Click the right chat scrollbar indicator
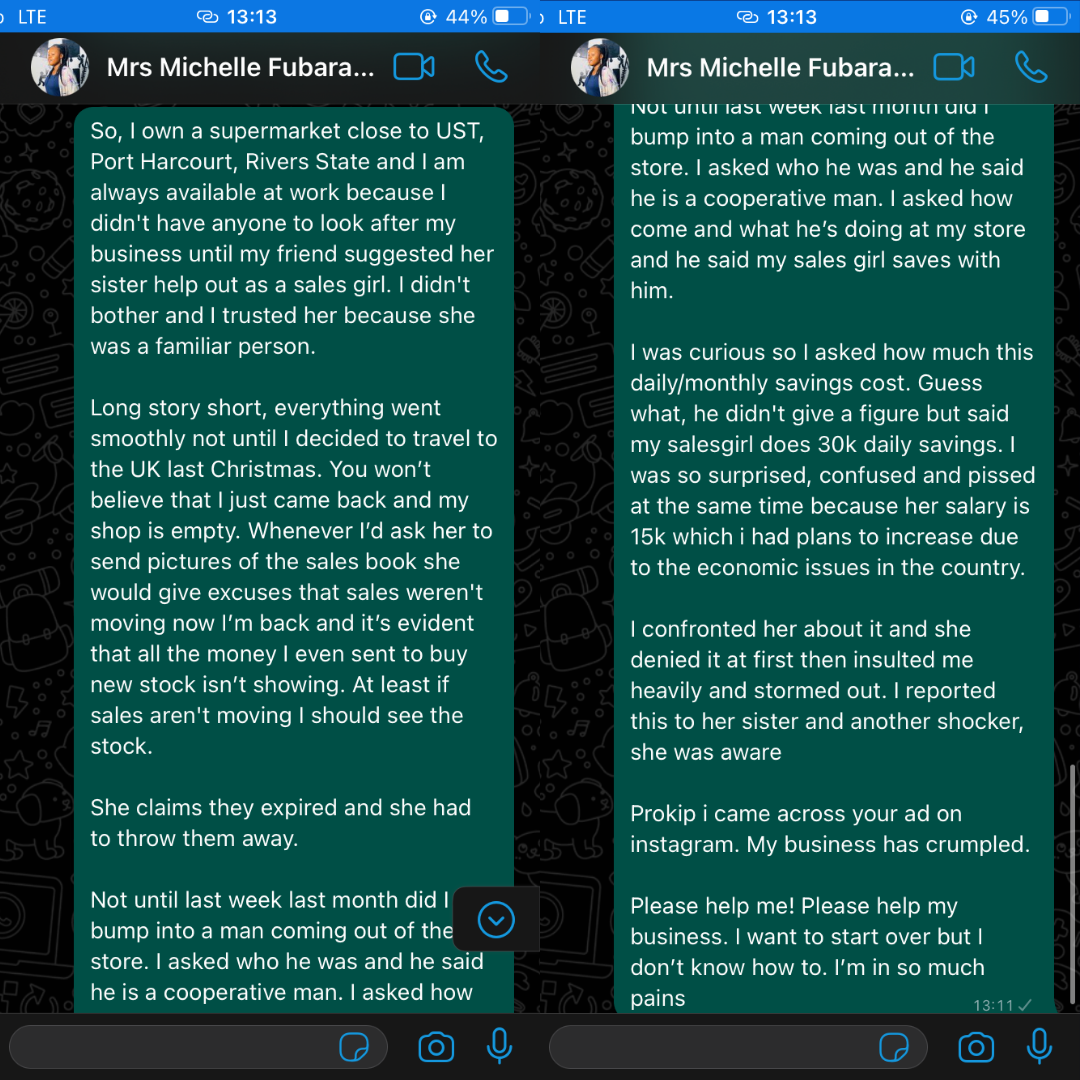 [1073, 884]
